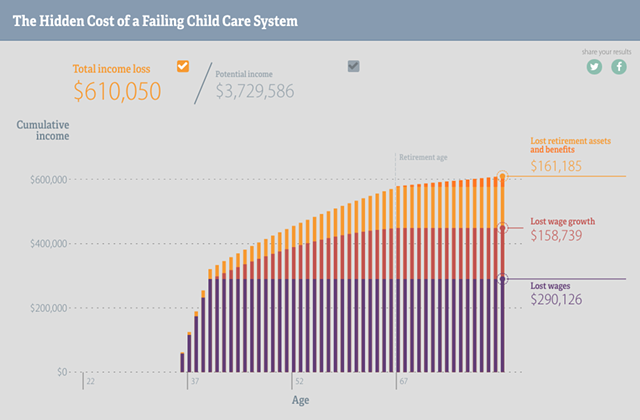The image size is (640, 420).
Task: Uncheck the orange Total income loss checkbox
Action: 183,66
